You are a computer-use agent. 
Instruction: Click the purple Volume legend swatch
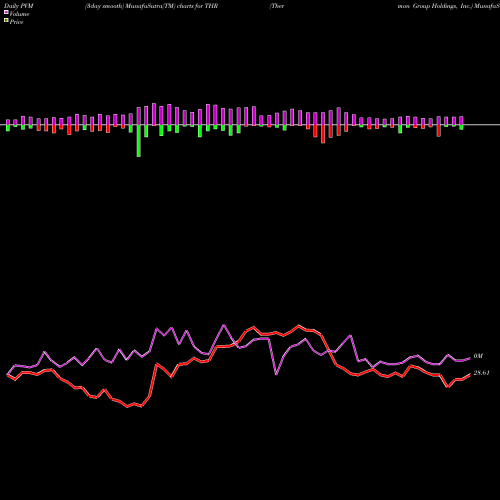coord(6,13)
